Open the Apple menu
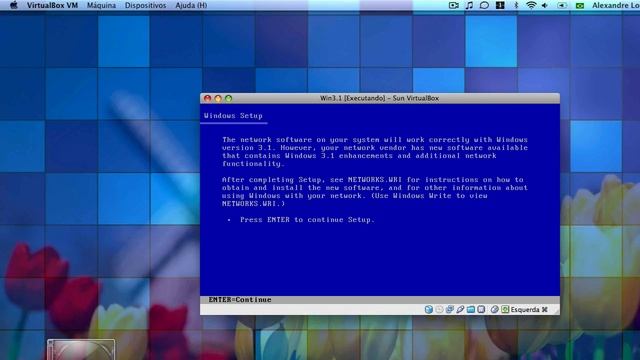Image resolution: width=640 pixels, height=360 pixels. [x=13, y=5]
